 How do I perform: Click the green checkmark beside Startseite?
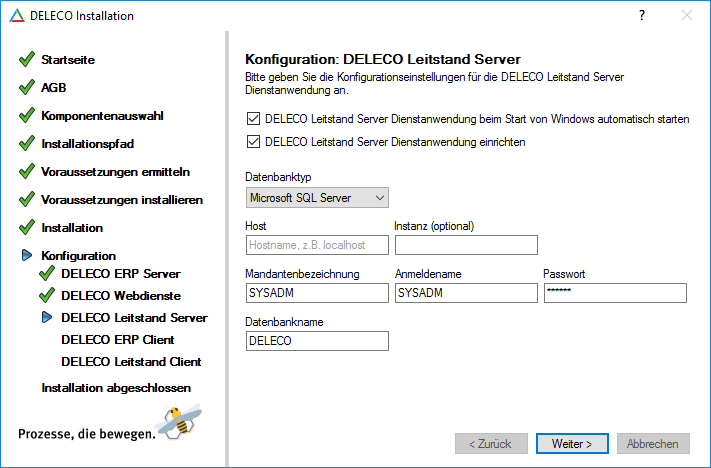pos(27,59)
